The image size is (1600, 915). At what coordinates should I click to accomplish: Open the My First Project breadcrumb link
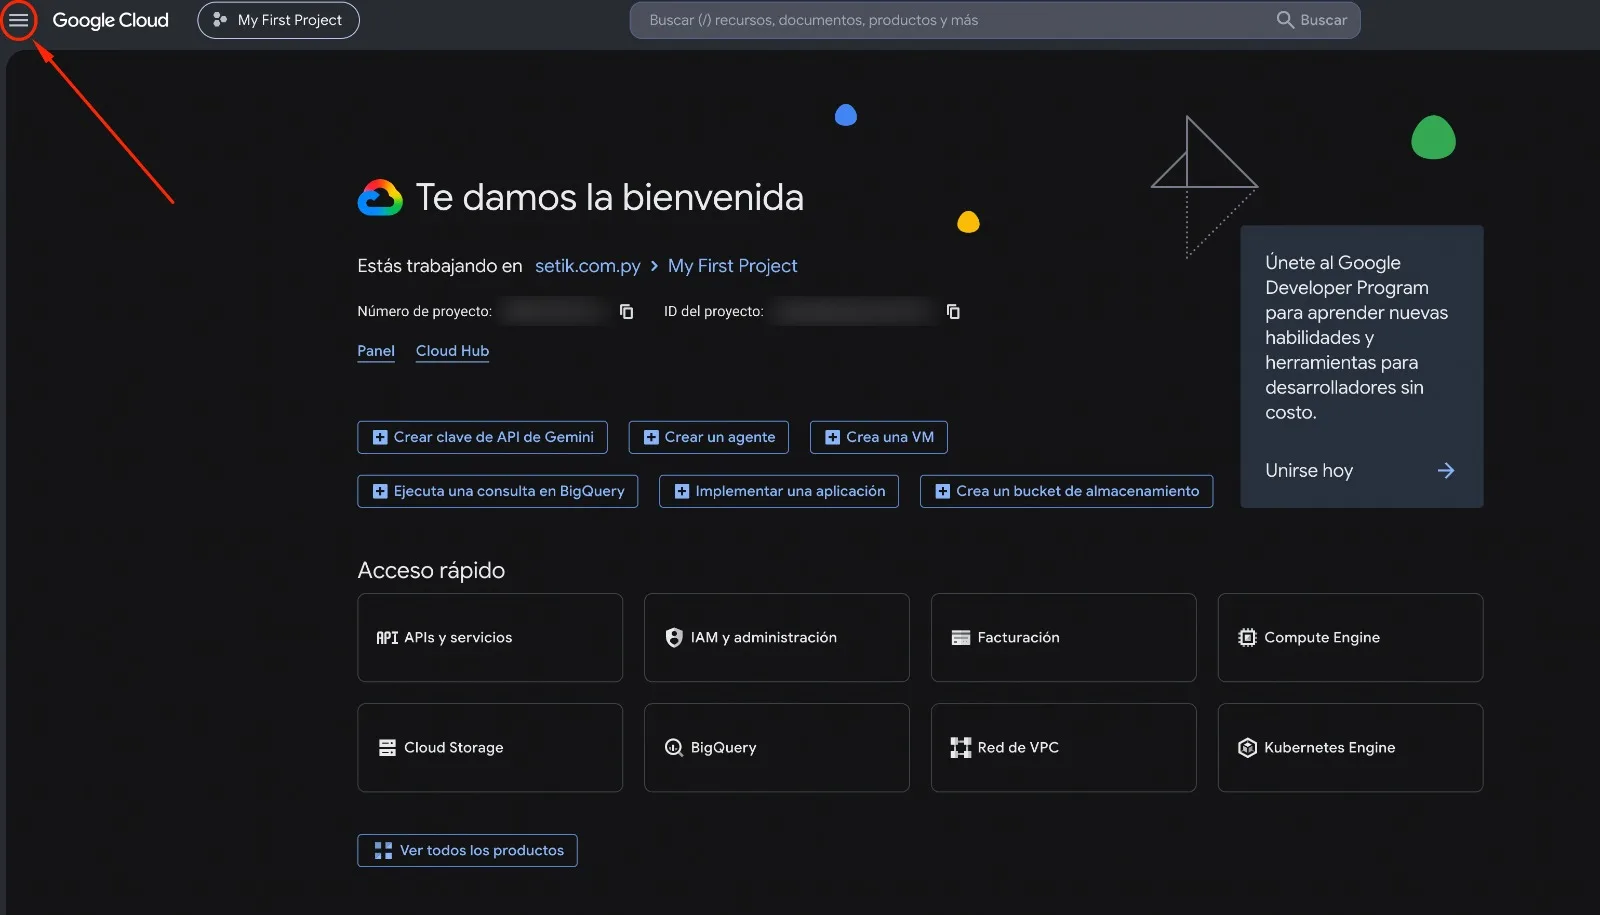point(732,266)
